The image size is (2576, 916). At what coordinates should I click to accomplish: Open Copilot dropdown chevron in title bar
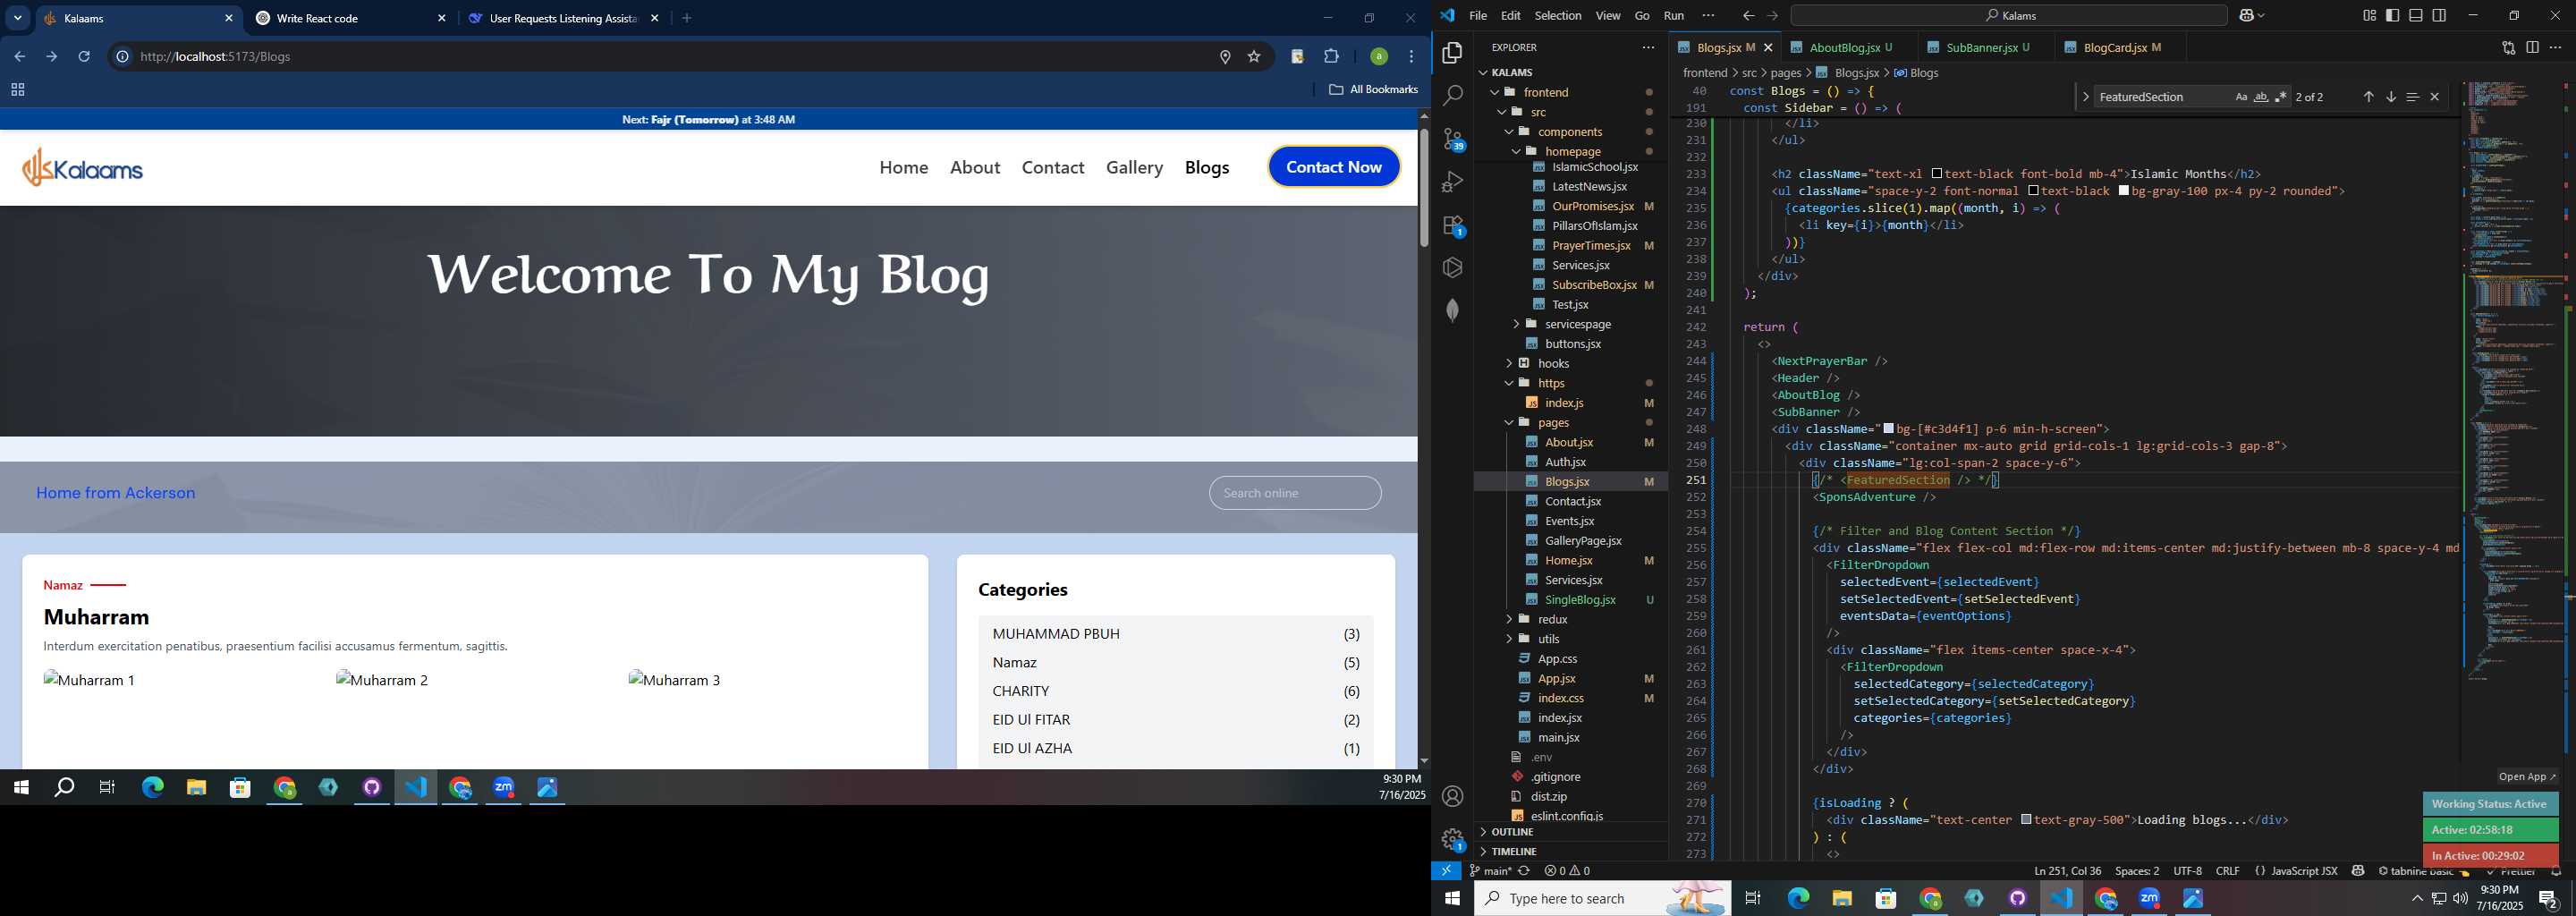tap(2263, 15)
